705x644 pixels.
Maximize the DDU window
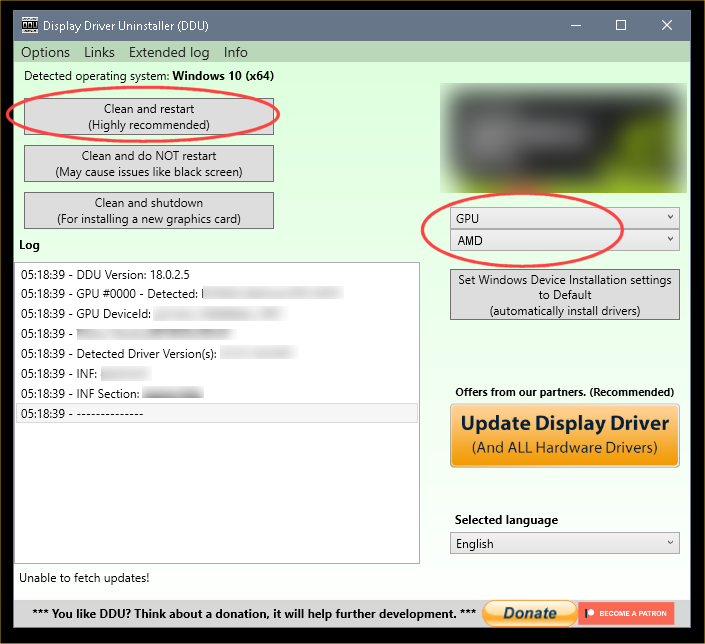coord(621,26)
